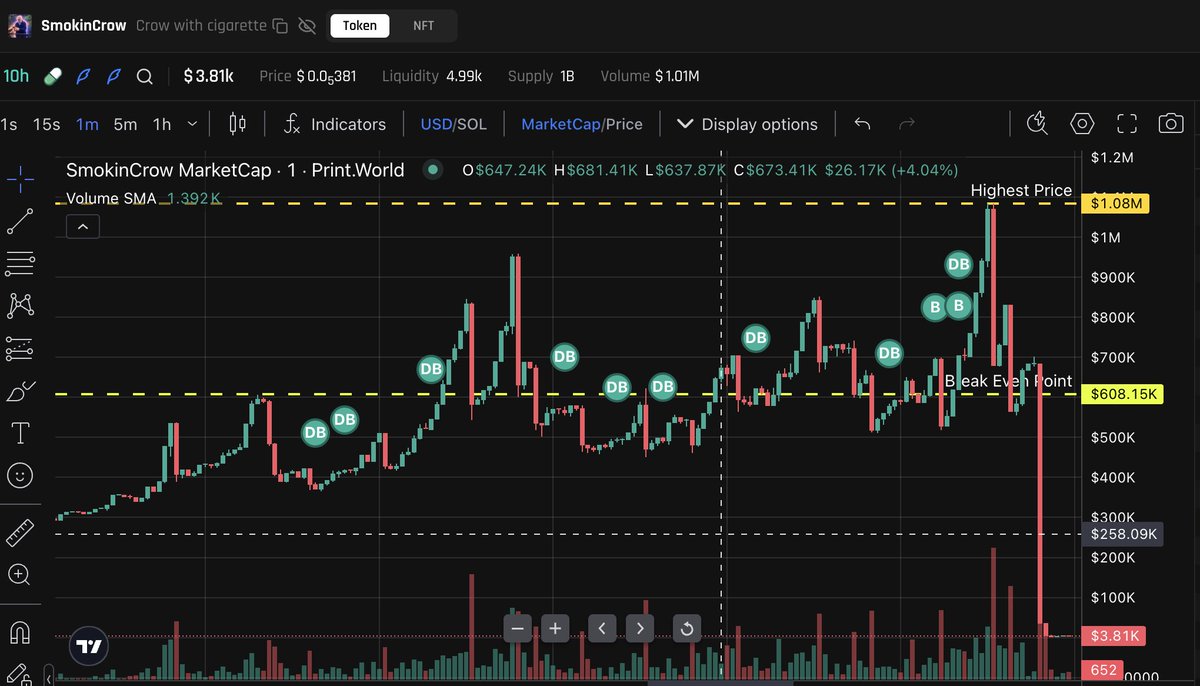
Task: Expand the Display options dropdown
Action: pyautogui.click(x=747, y=124)
